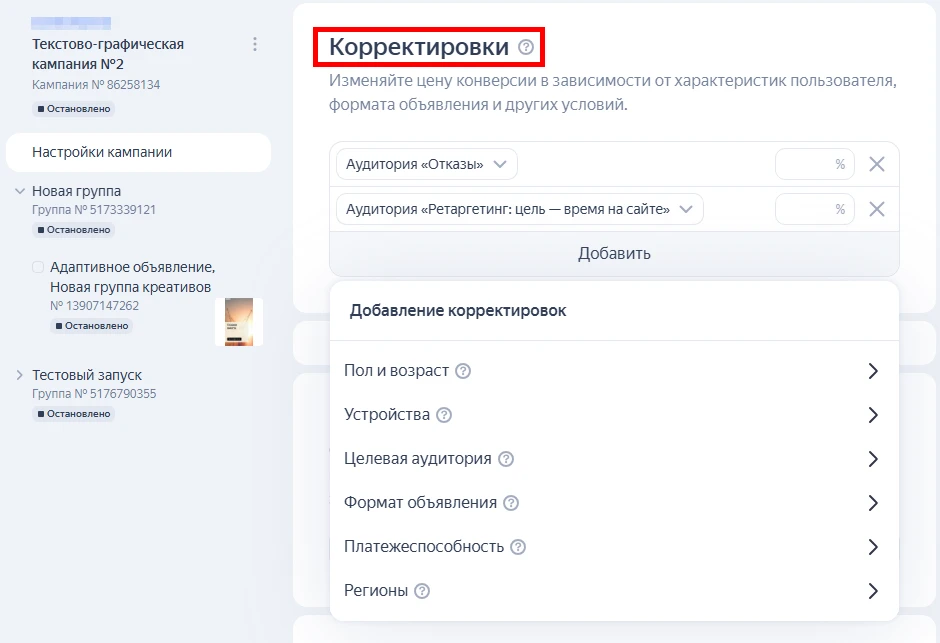Open help tooltip for Пол и возраст
This screenshot has width=940, height=643.
[x=463, y=371]
